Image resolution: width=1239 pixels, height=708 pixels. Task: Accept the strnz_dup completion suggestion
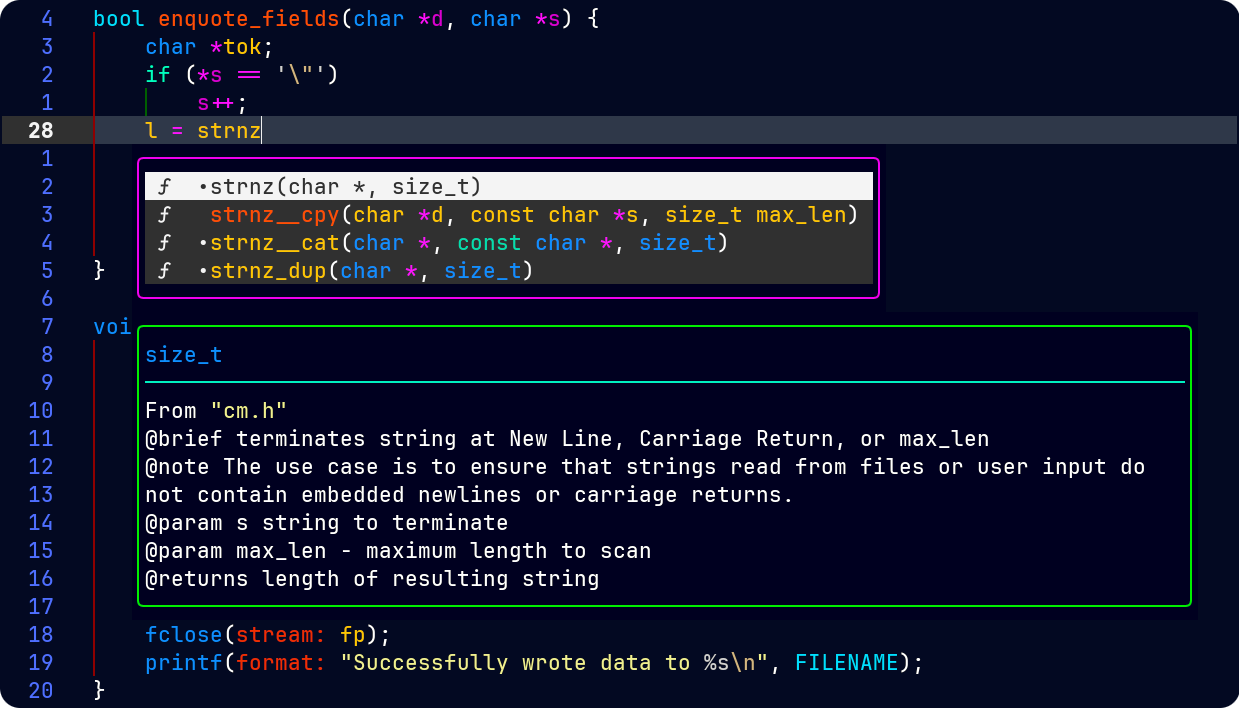[268, 271]
